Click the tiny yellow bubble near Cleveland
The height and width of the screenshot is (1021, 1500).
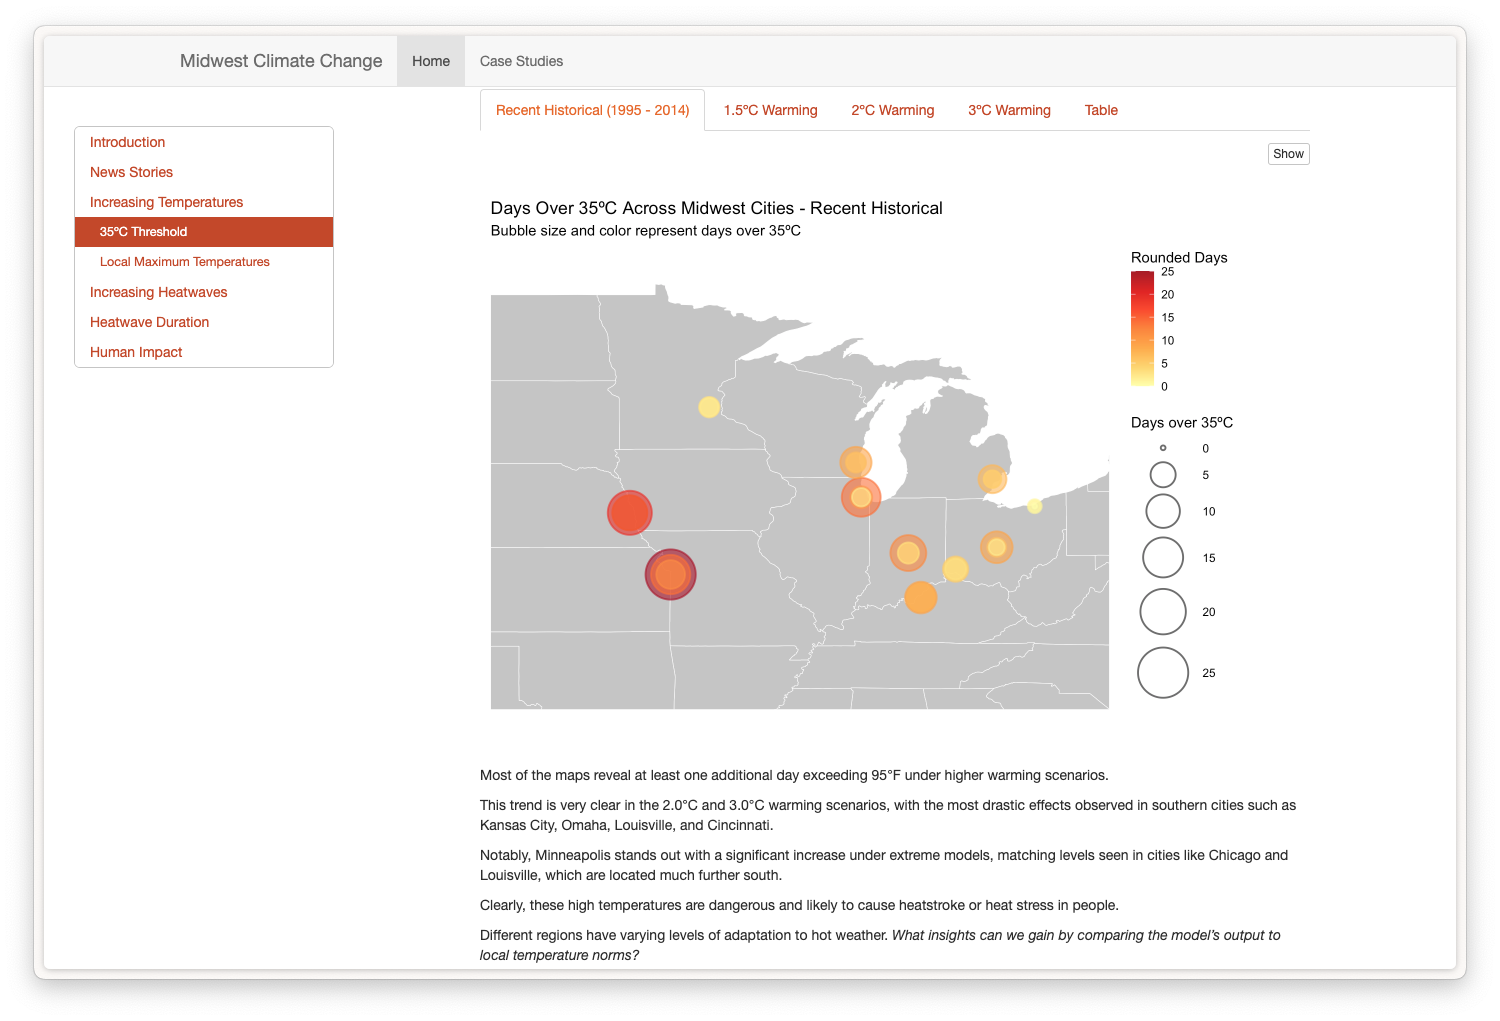[1035, 506]
